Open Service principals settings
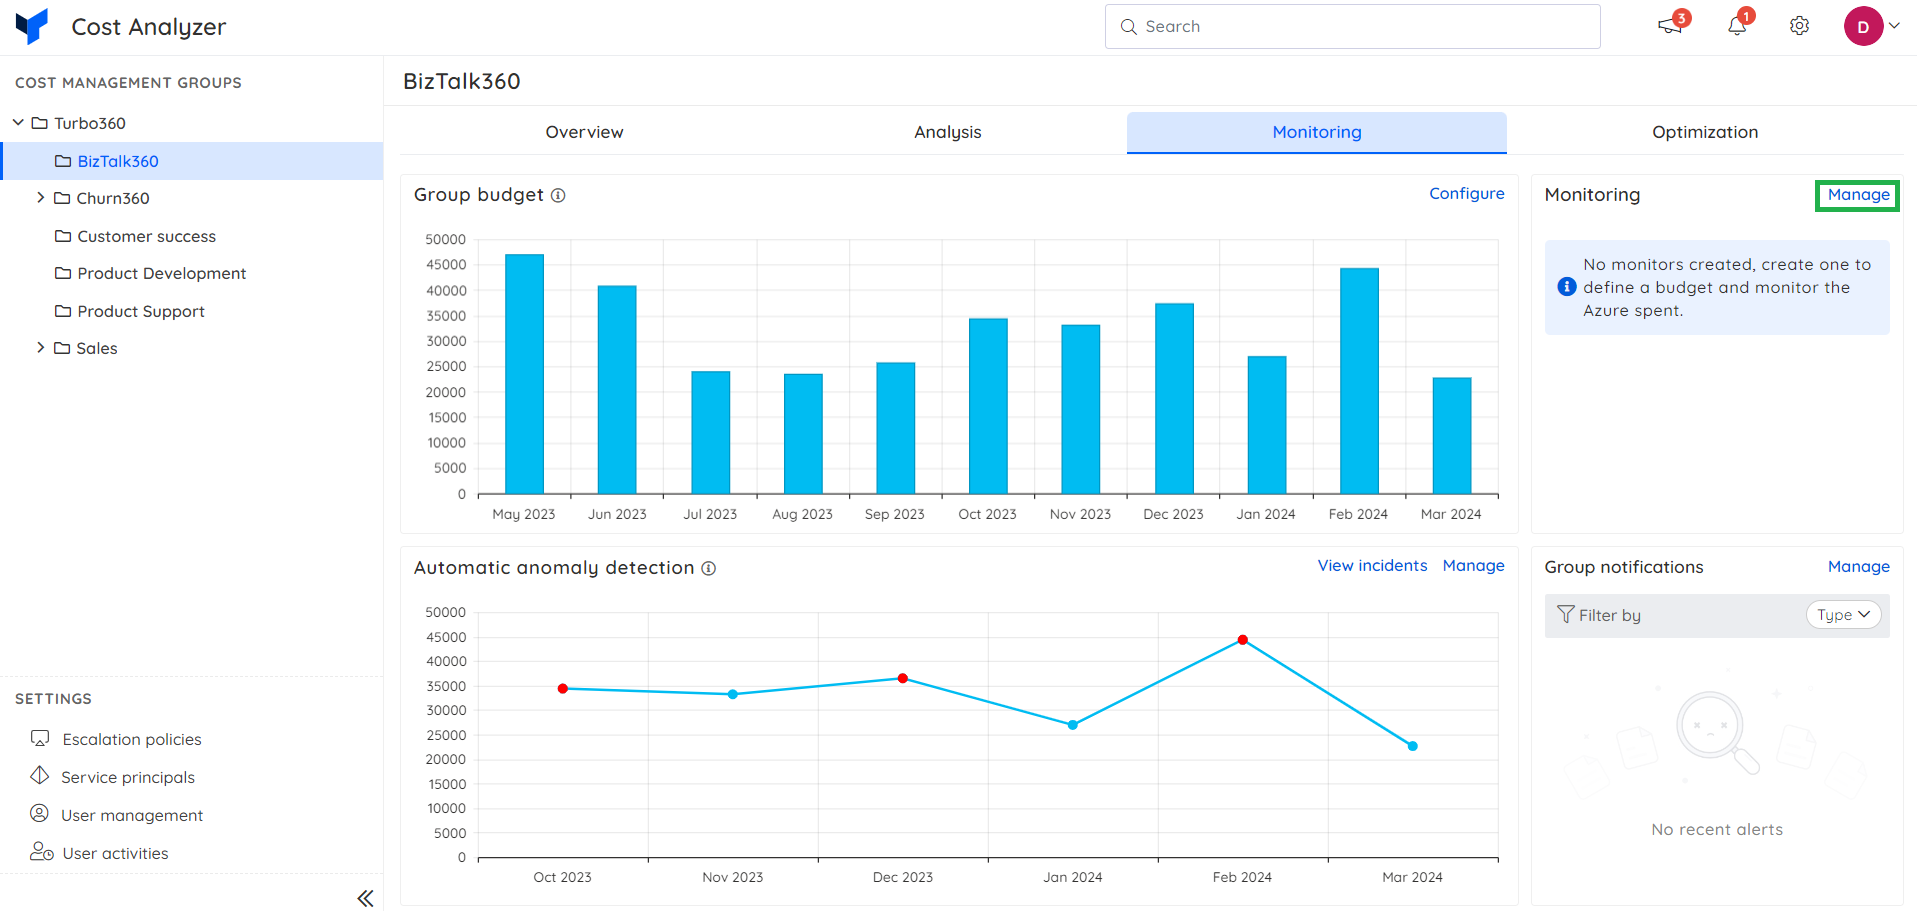This screenshot has width=1917, height=911. click(x=128, y=777)
